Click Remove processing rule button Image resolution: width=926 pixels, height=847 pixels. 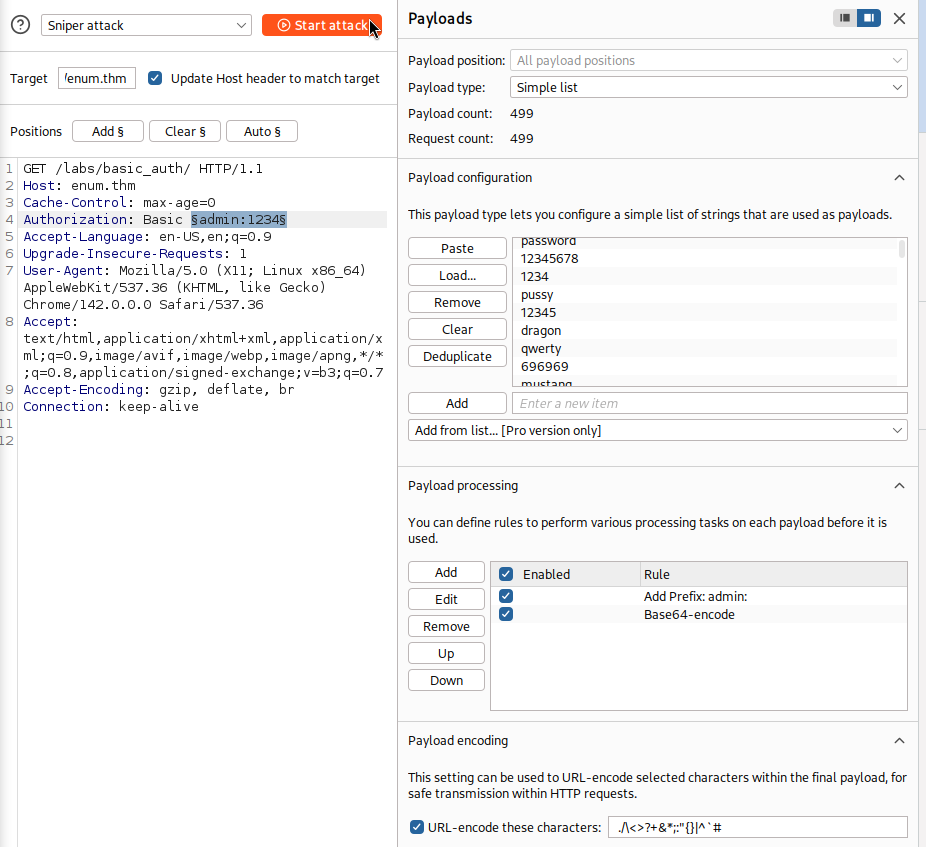[446, 626]
